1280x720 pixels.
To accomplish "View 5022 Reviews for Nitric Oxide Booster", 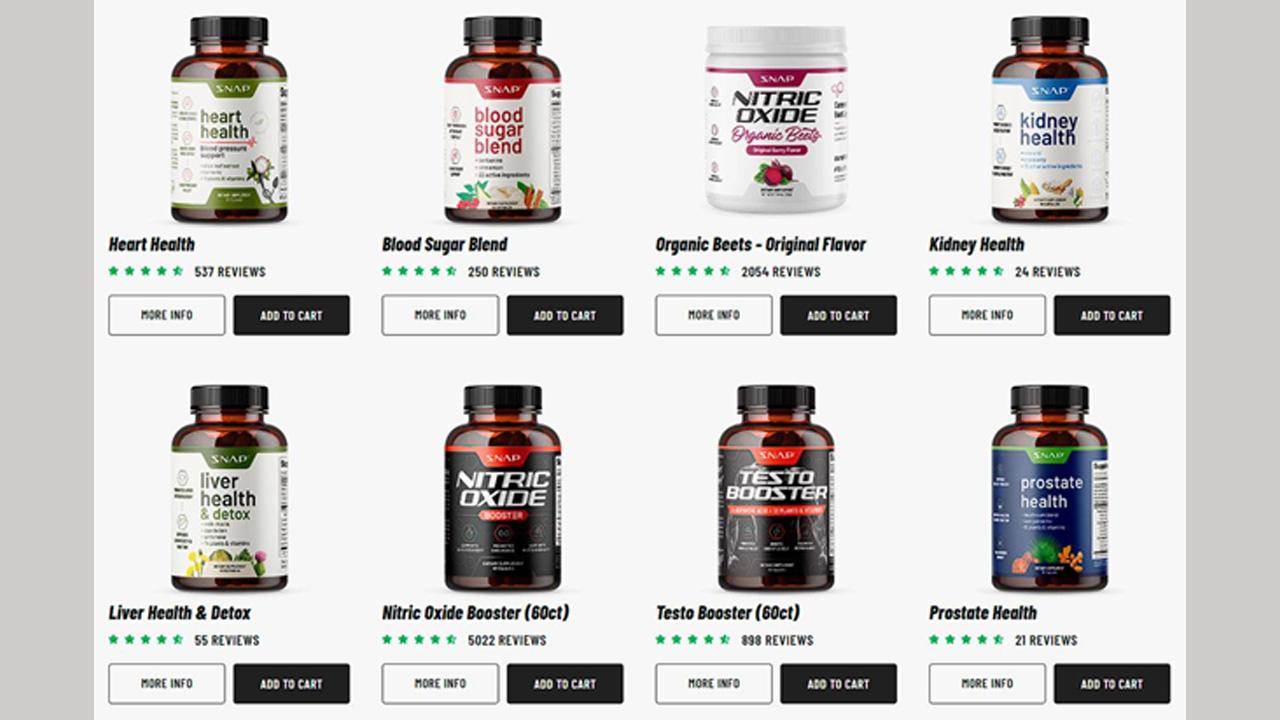I will point(507,640).
